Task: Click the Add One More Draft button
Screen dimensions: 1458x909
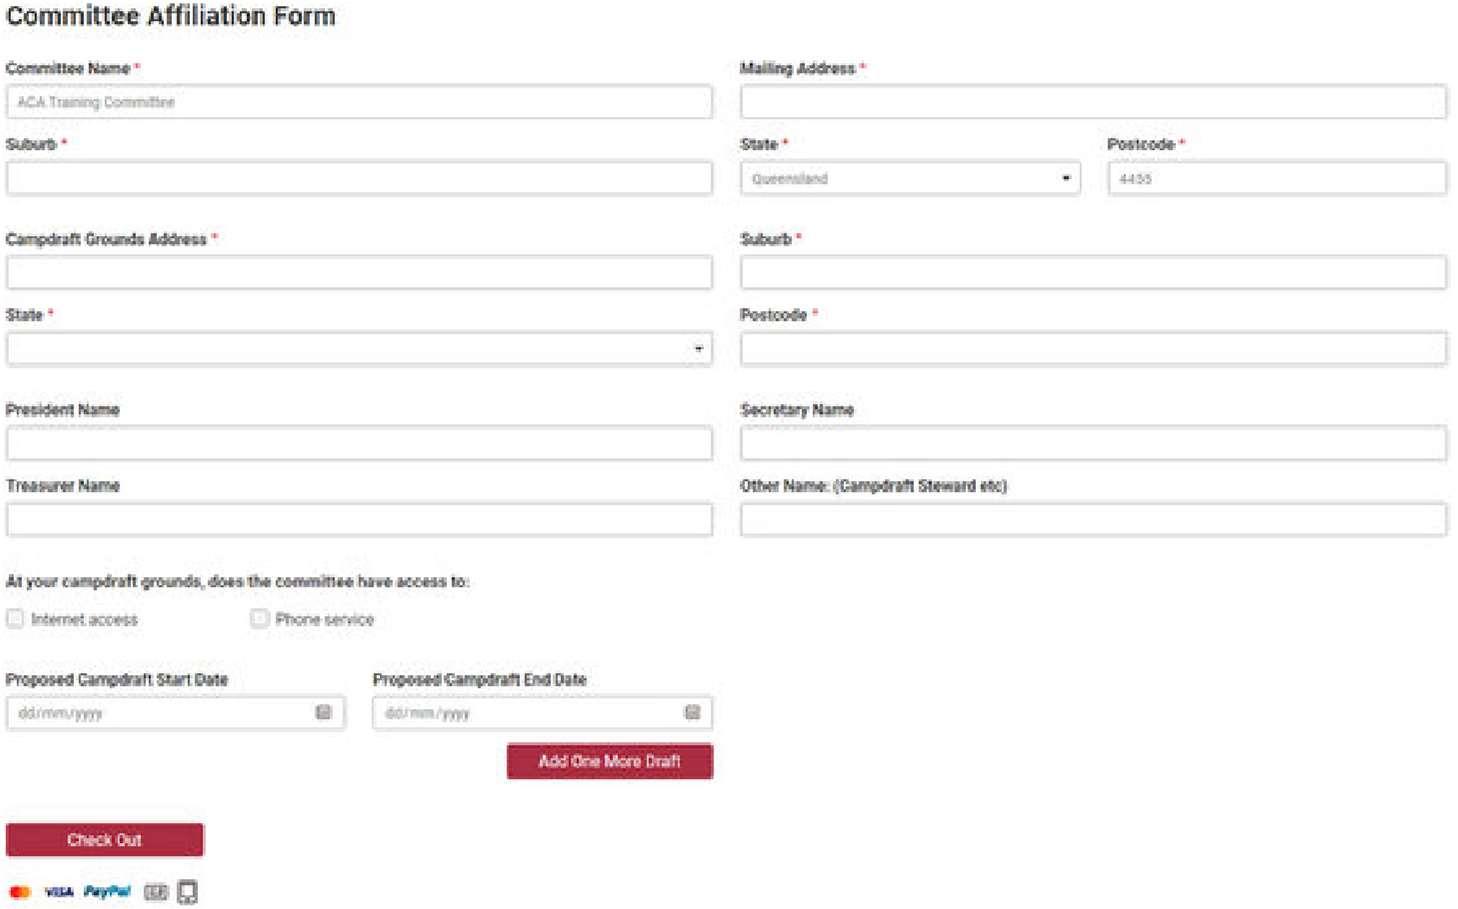Action: pos(609,761)
